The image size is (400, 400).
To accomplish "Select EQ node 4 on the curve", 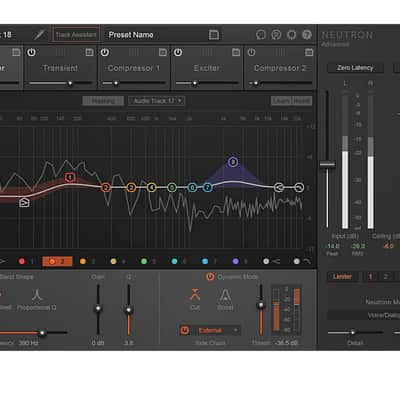I will click(x=152, y=188).
